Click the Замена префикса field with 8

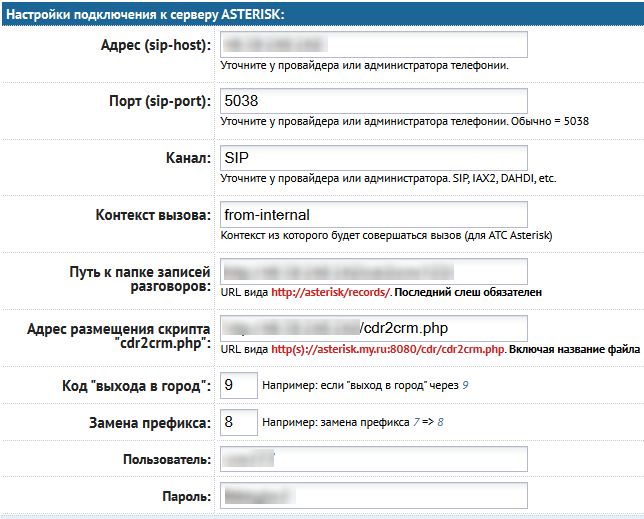pos(239,422)
